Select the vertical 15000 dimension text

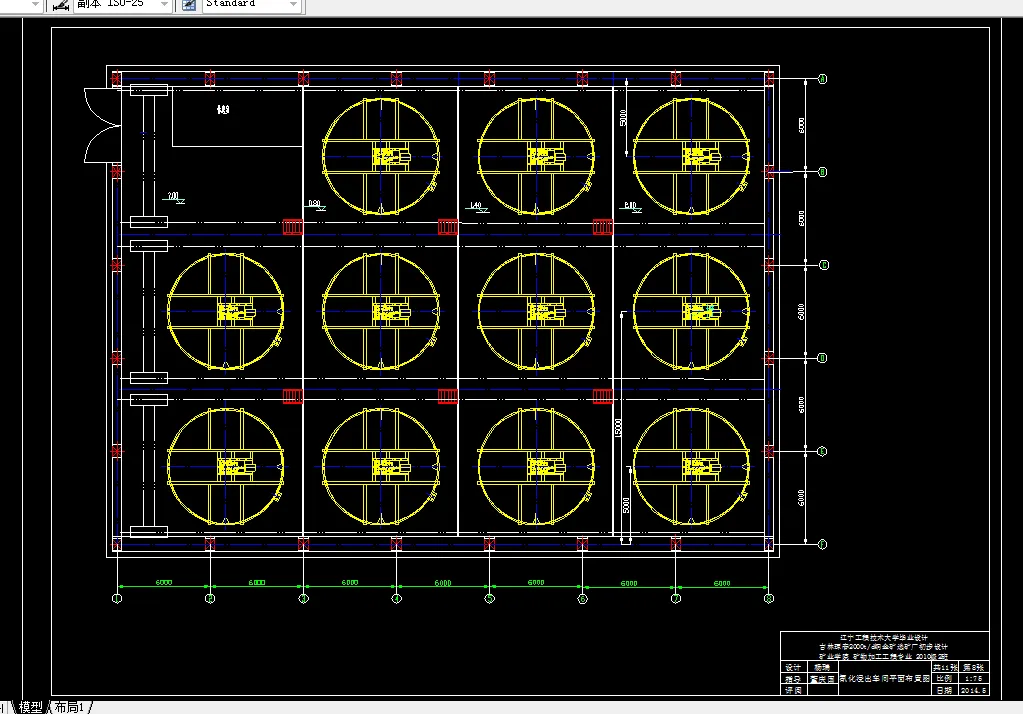[x=618, y=427]
